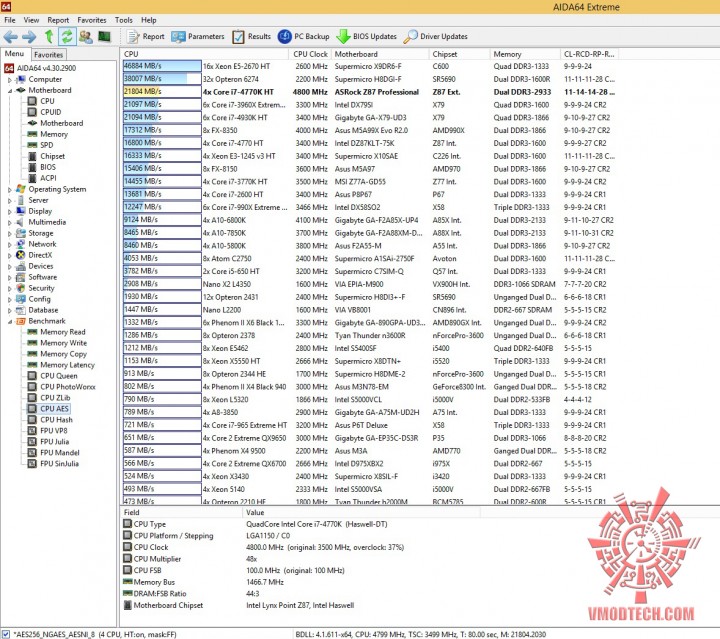Open the Memory Latency benchmark

(61, 365)
